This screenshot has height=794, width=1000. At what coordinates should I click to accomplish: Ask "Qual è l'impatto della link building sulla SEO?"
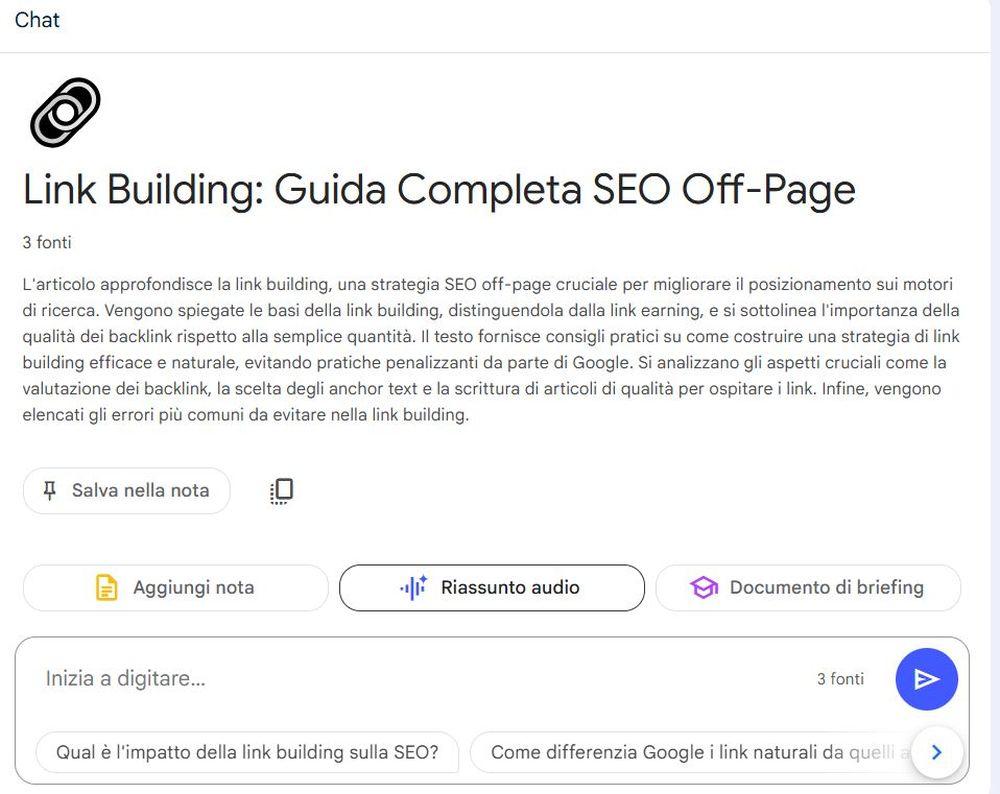coord(247,752)
